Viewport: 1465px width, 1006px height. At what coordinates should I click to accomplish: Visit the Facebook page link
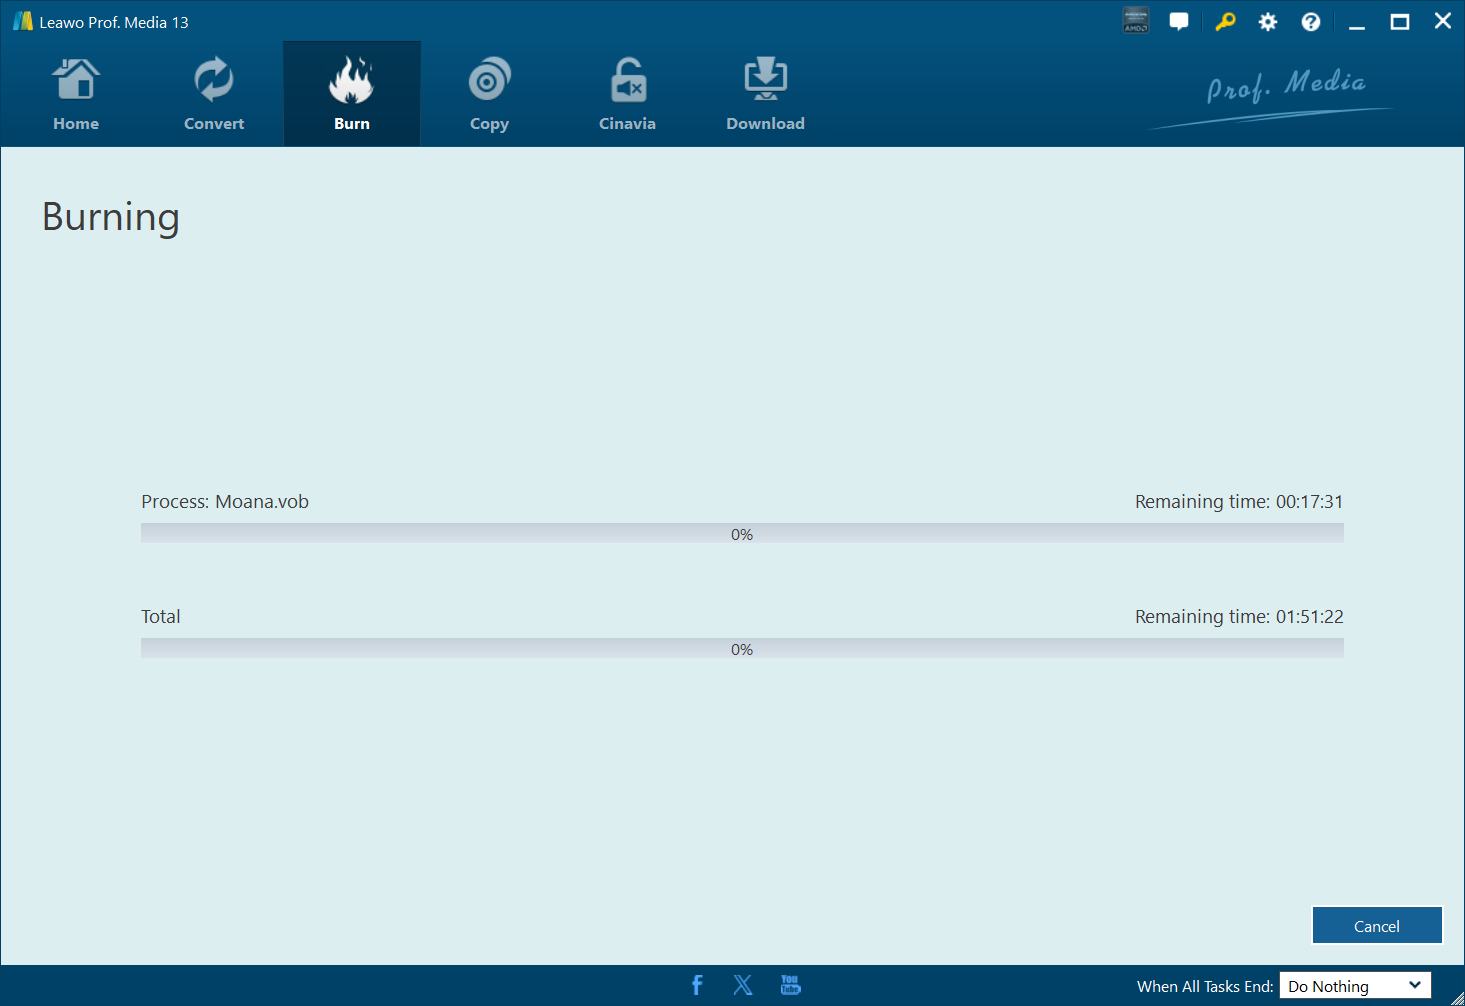click(697, 985)
